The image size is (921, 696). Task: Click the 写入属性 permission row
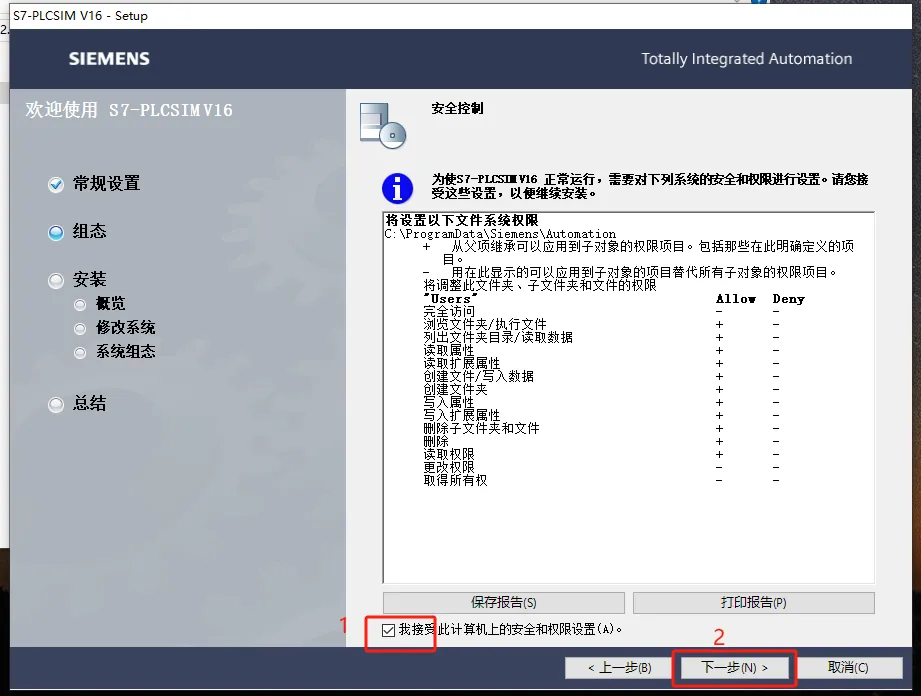point(601,402)
